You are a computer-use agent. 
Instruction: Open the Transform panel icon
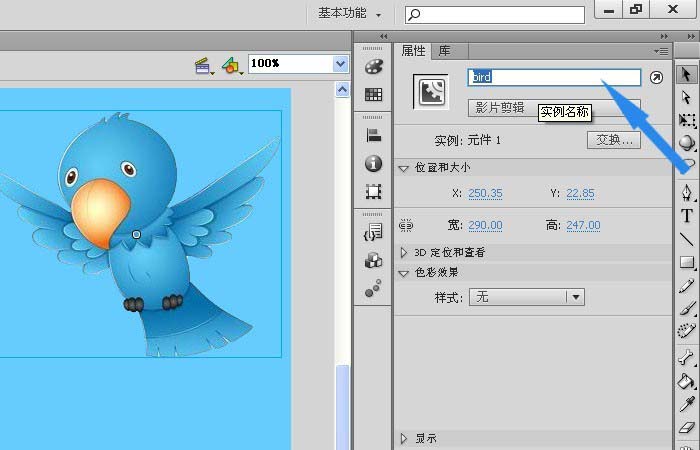point(373,192)
